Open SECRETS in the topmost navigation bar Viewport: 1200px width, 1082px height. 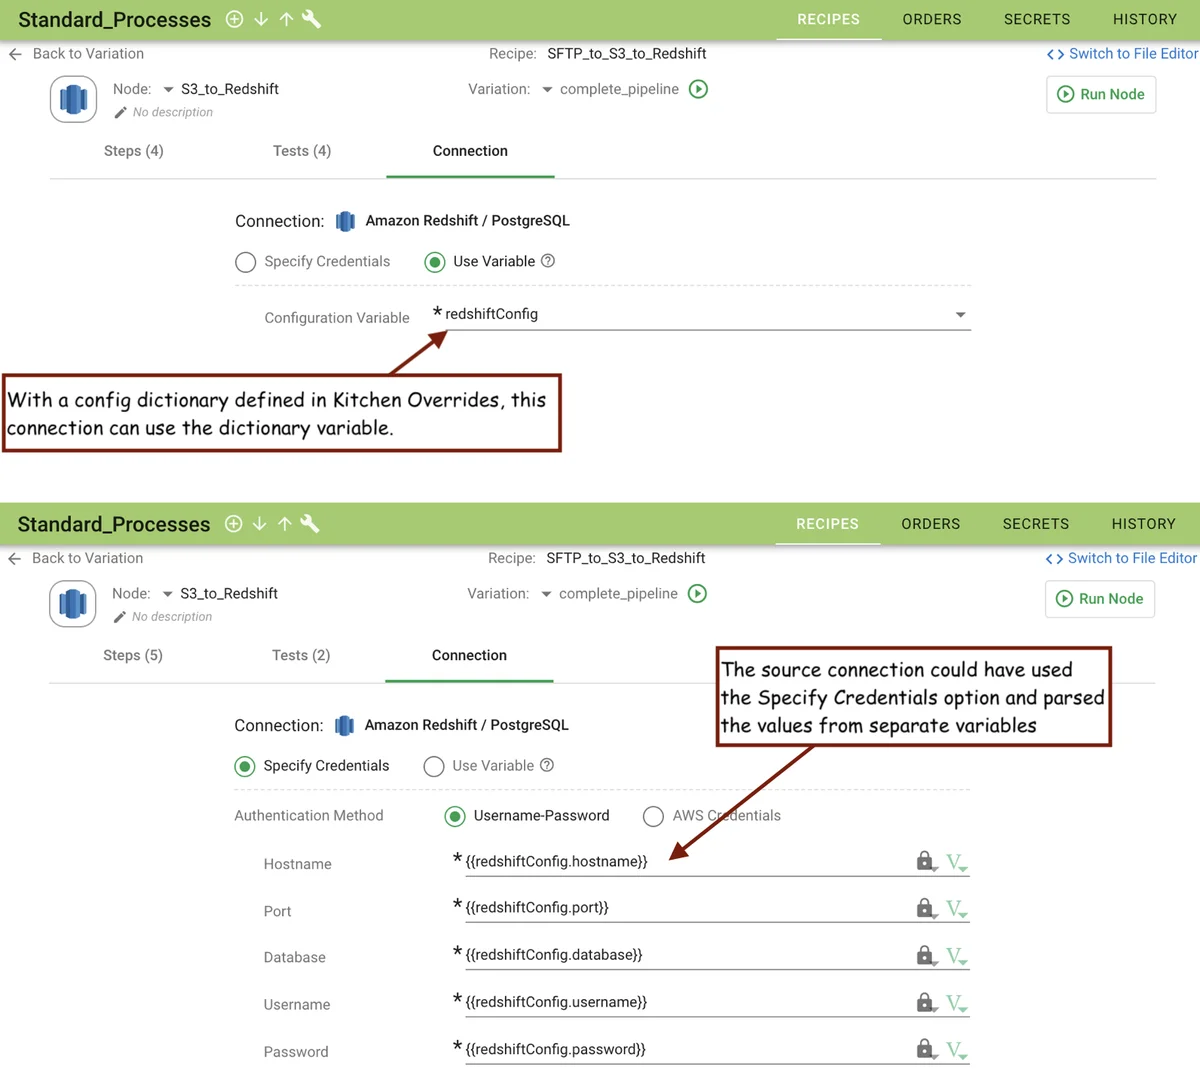click(1036, 19)
